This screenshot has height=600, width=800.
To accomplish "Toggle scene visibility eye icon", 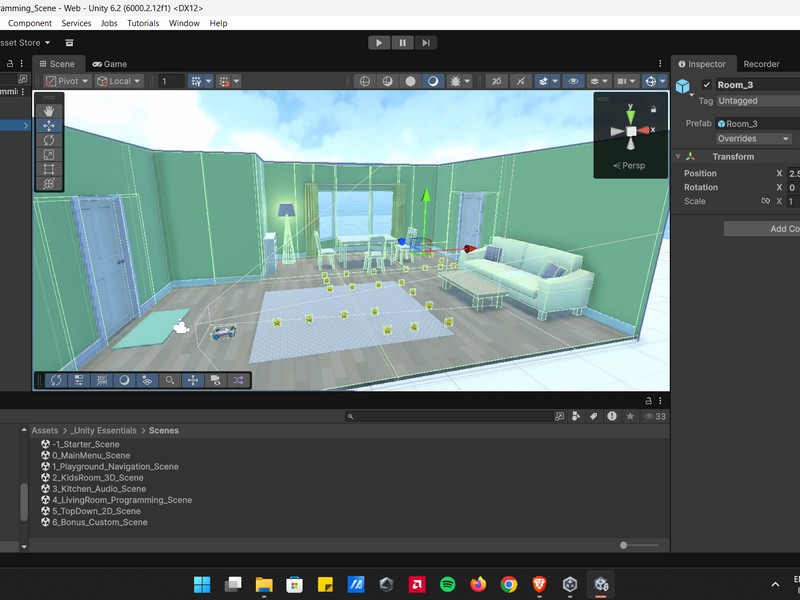I will 573,81.
